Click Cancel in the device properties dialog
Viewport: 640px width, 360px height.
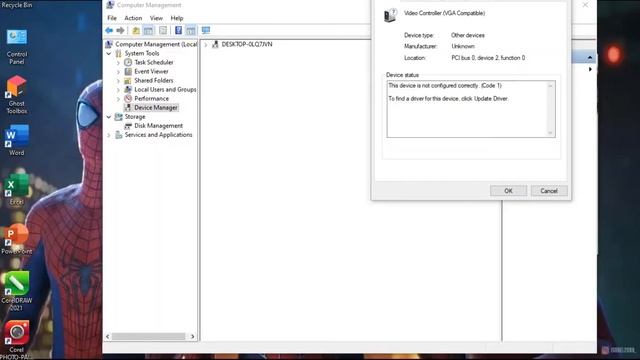pyautogui.click(x=549, y=191)
